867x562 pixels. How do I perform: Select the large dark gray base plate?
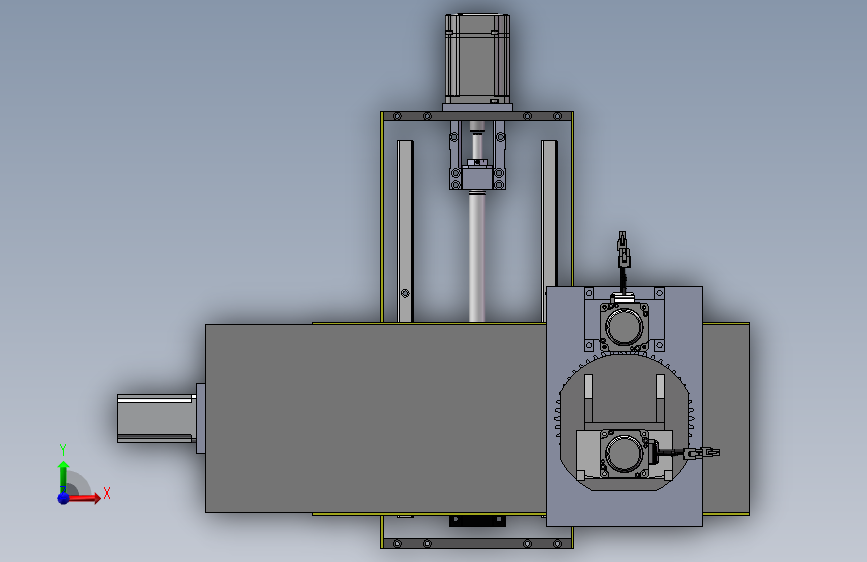coord(375,418)
